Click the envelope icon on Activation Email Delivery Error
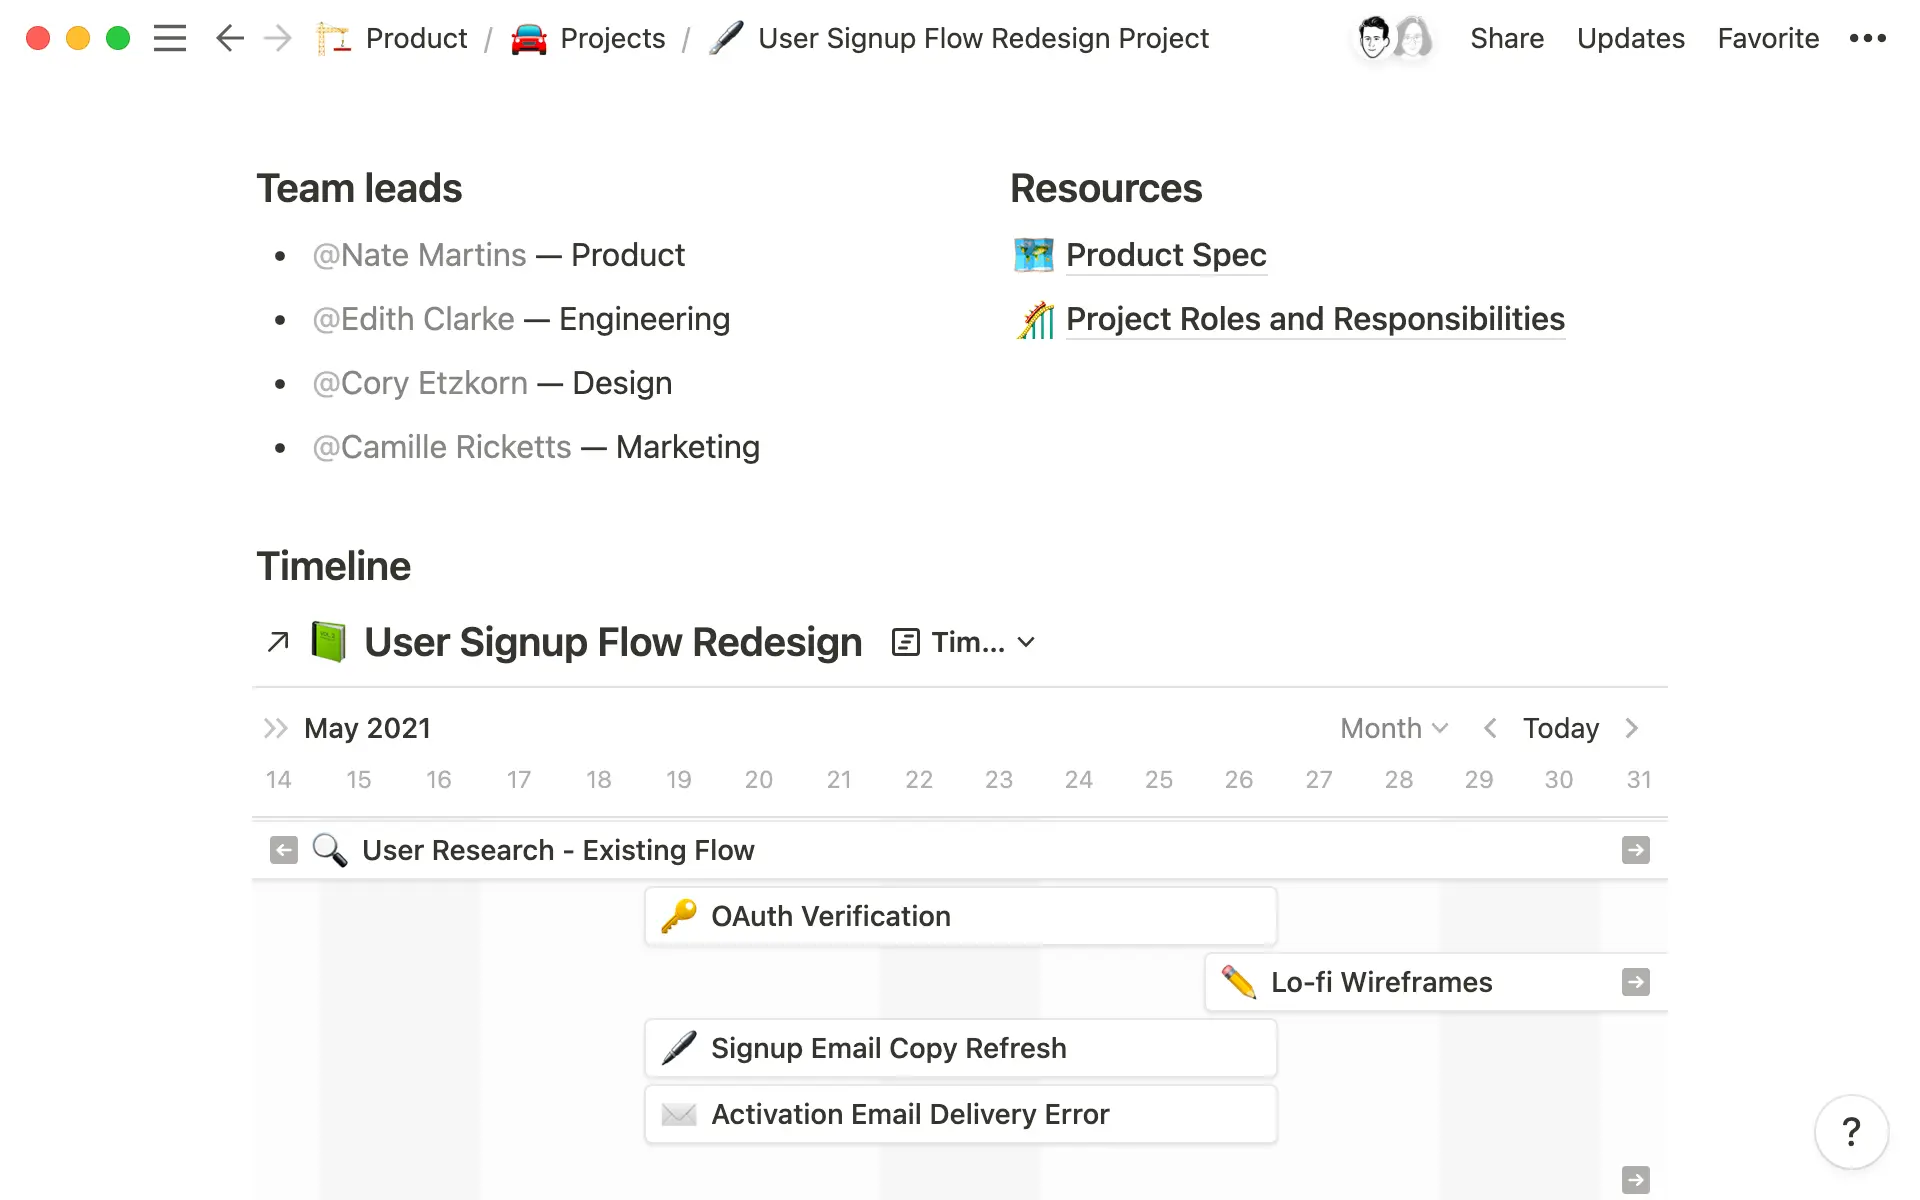The width and height of the screenshot is (1920, 1200). tap(677, 1114)
